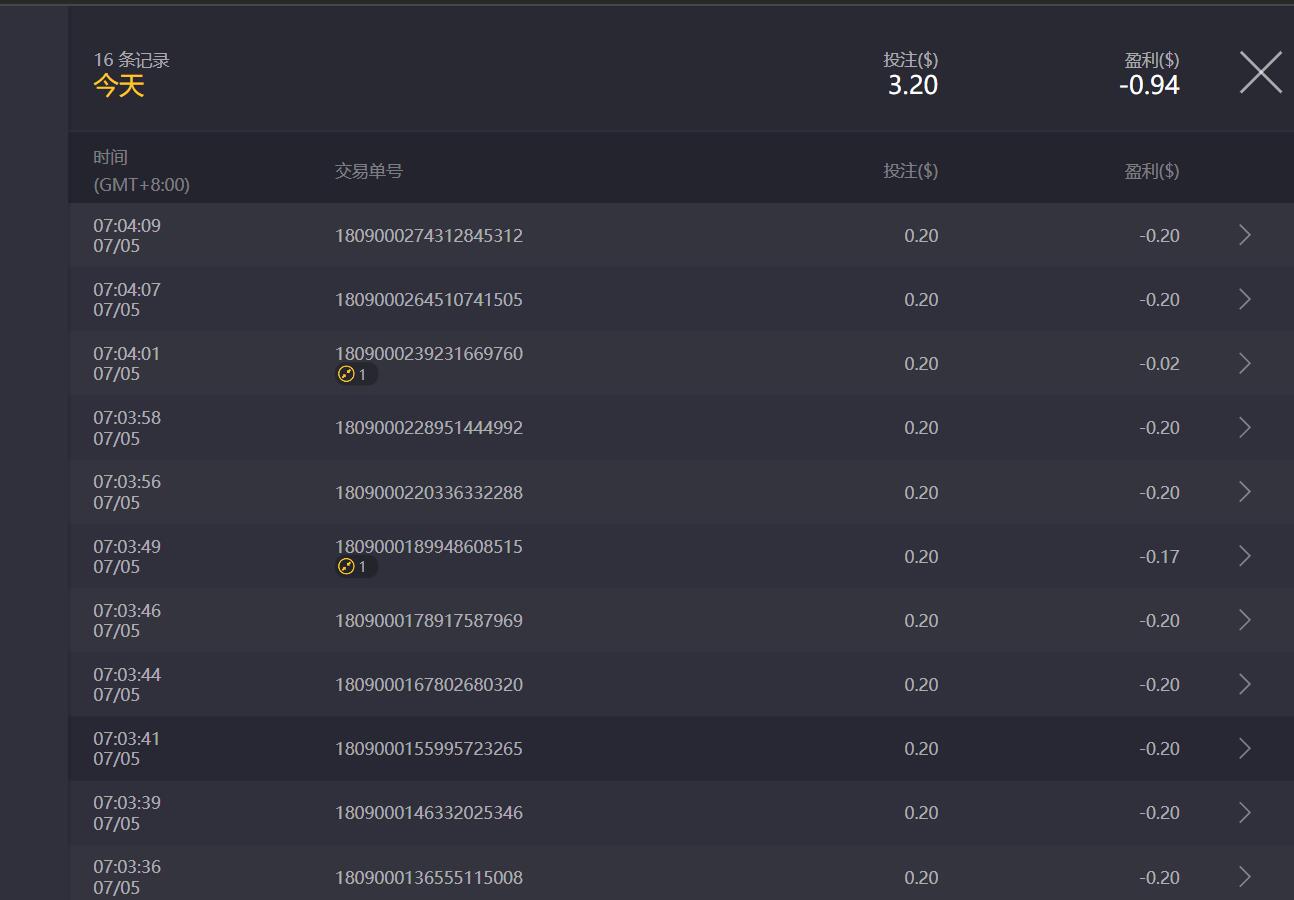This screenshot has height=900, width=1294.
Task: Expand the 07:04:01 record chevron
Action: (1245, 363)
